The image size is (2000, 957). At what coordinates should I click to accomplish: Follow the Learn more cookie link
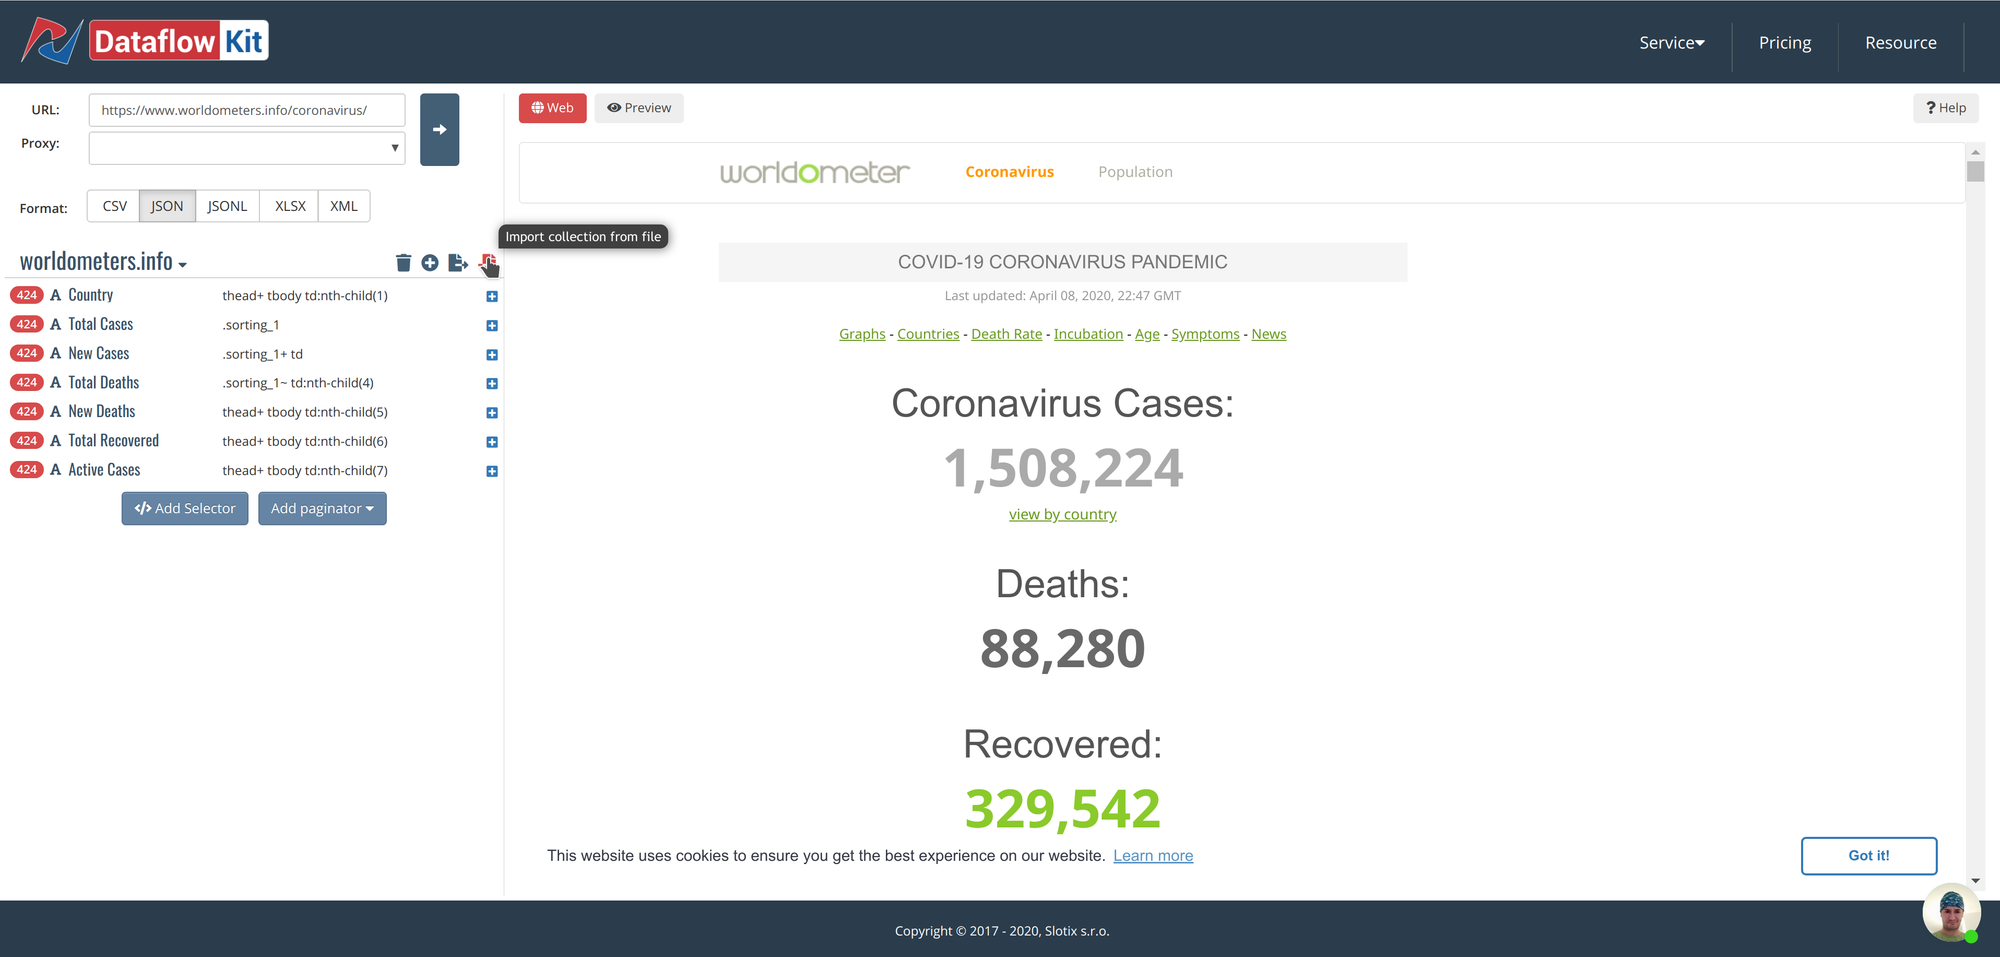(1153, 856)
